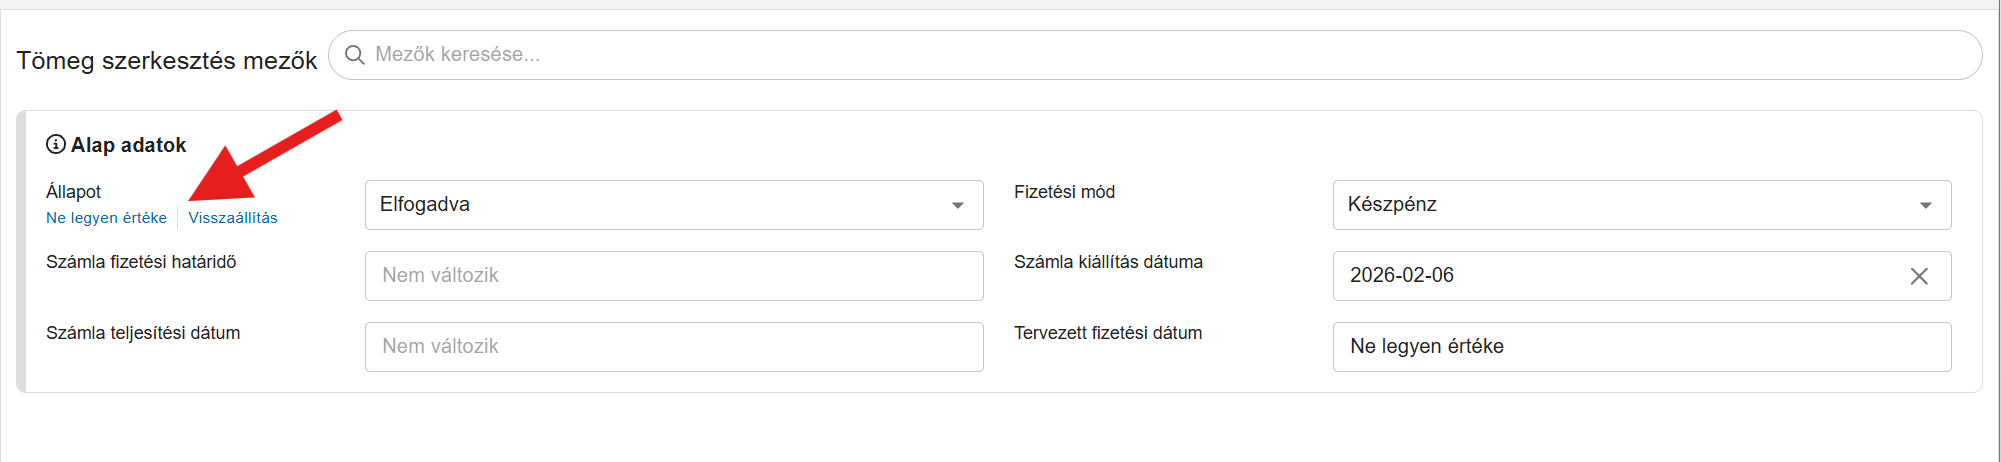Click the 'Tömeg szerkesztés mezők' title
Viewport: 2001px width, 462px height.
tap(166, 61)
